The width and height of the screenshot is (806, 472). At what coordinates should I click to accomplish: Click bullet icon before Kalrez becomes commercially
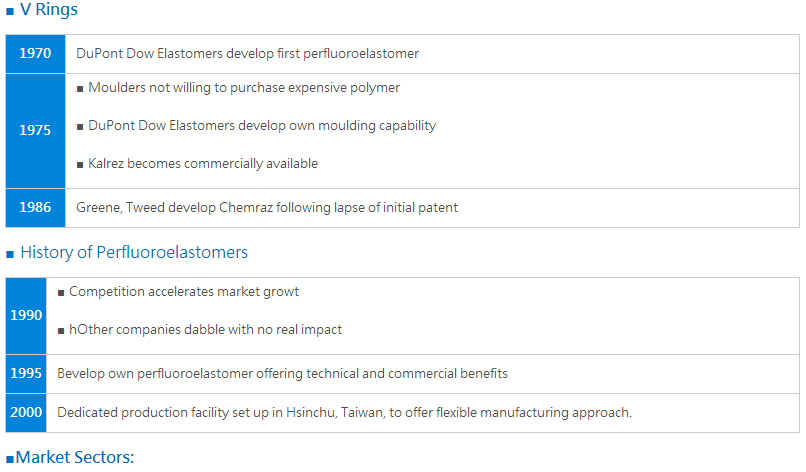(80, 165)
